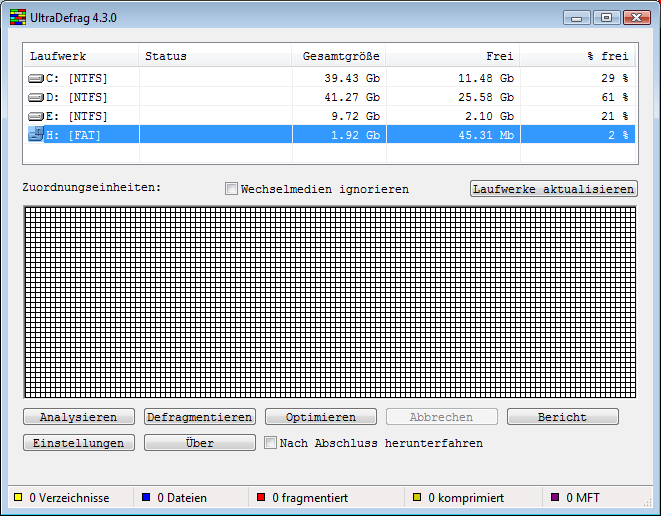661x516 pixels.
Task: Select the E: drive icon
Action: click(36, 116)
